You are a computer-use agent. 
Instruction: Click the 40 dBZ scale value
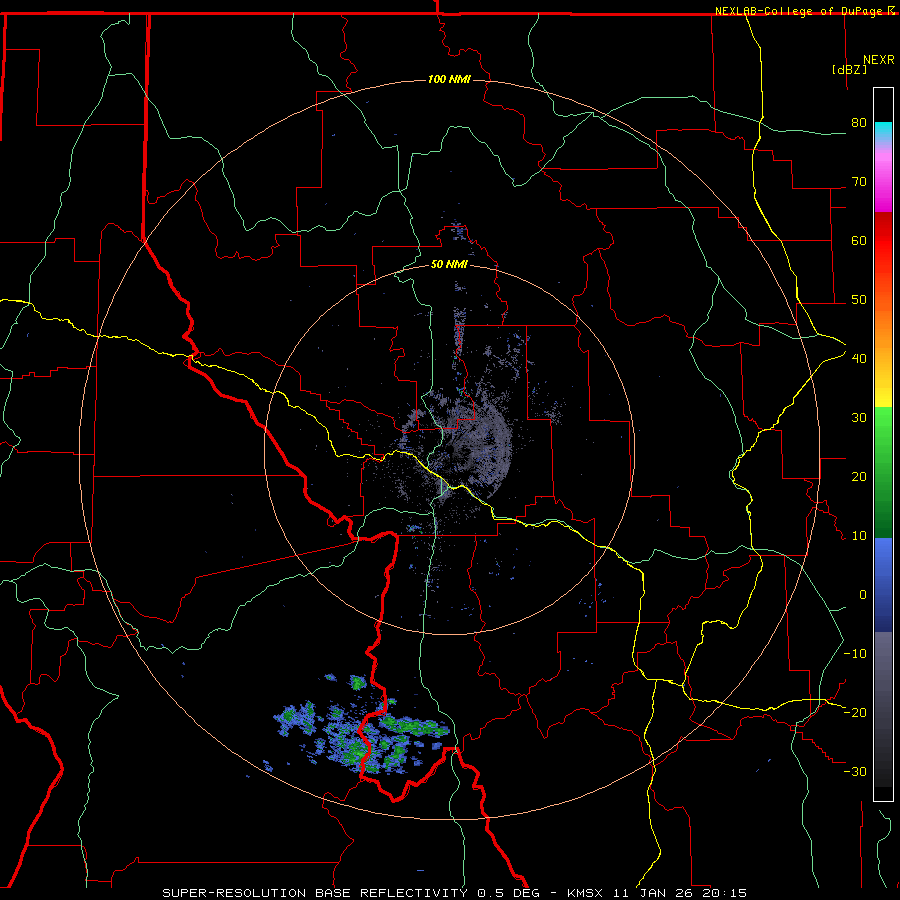(859, 359)
